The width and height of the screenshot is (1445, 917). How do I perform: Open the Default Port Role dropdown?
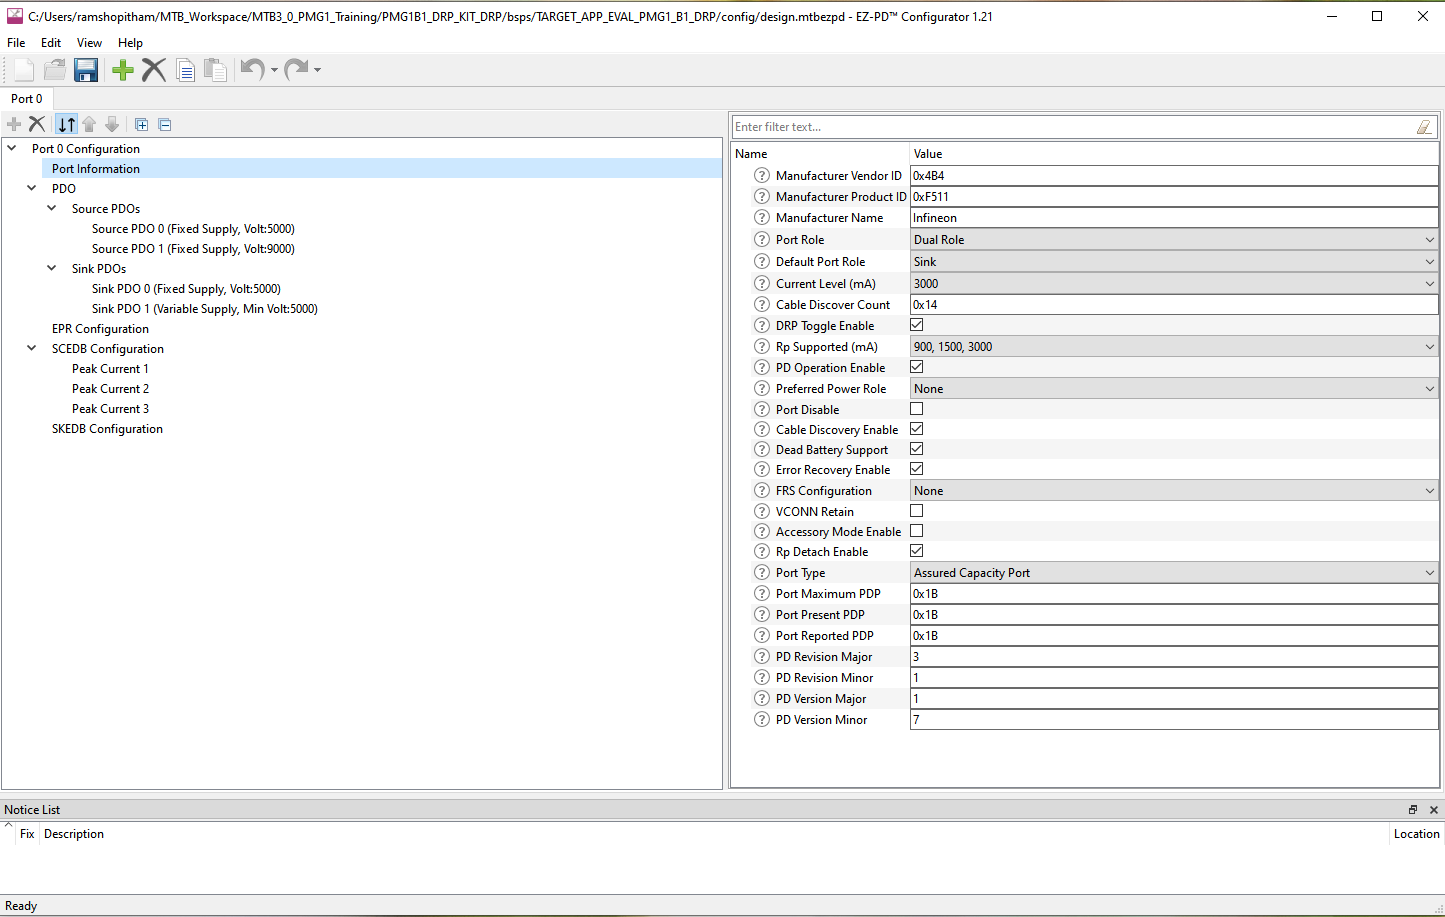click(x=1174, y=262)
